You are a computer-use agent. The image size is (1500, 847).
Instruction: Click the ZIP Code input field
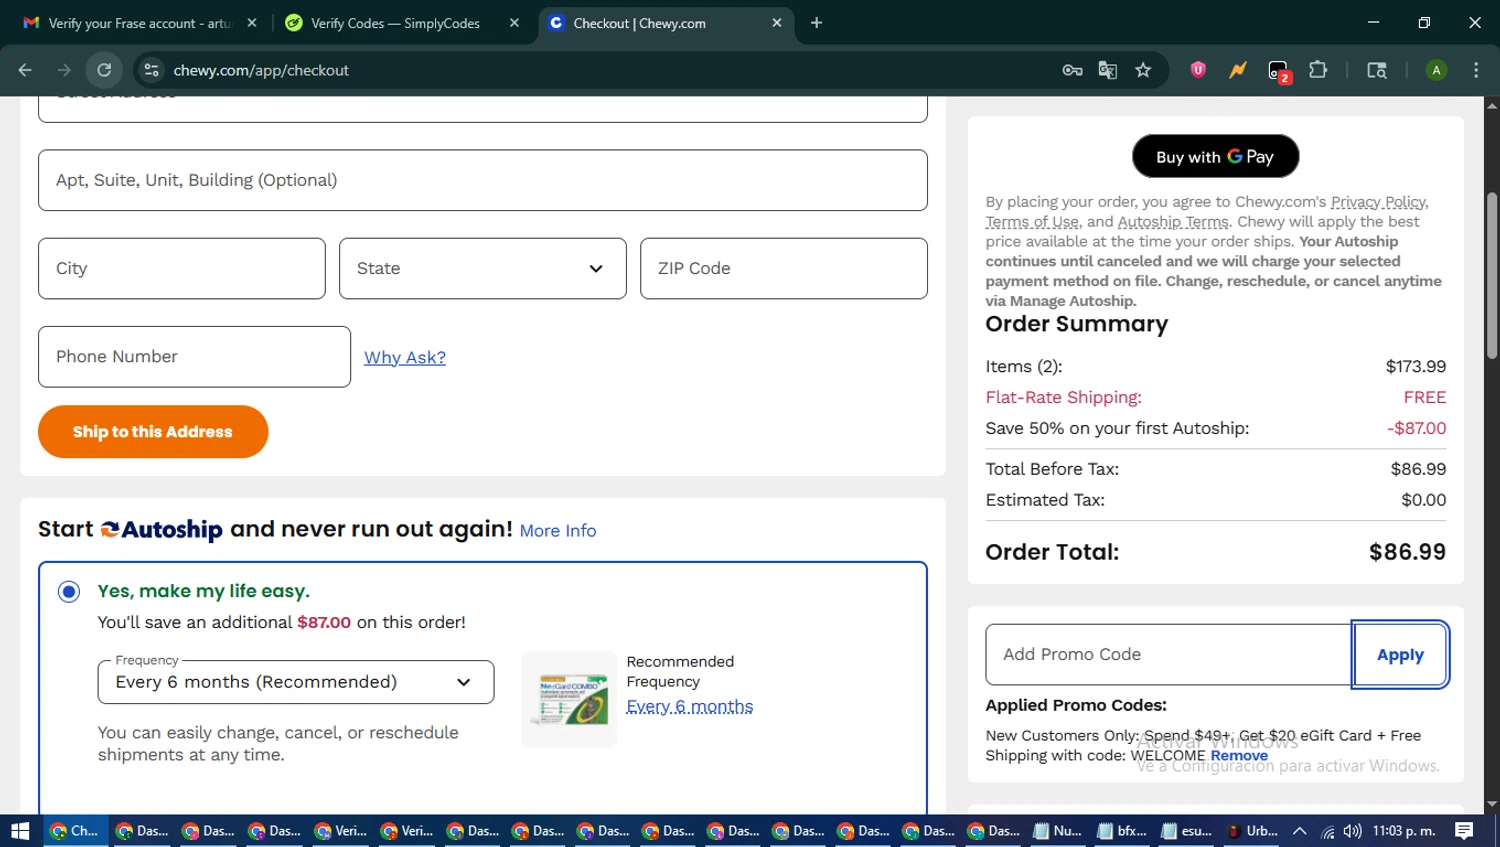(x=784, y=268)
